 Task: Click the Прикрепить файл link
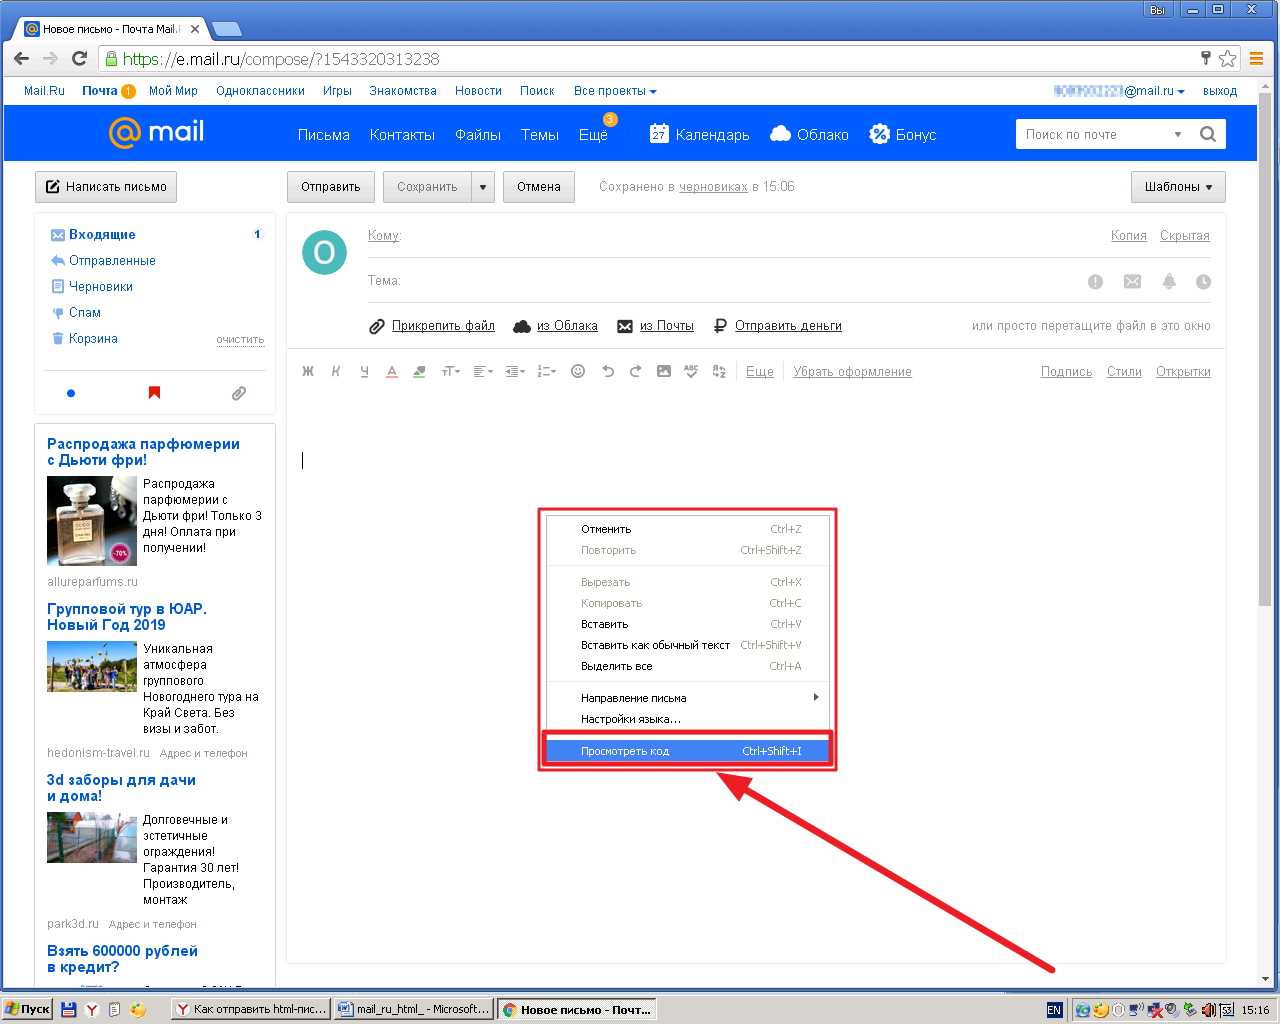442,326
